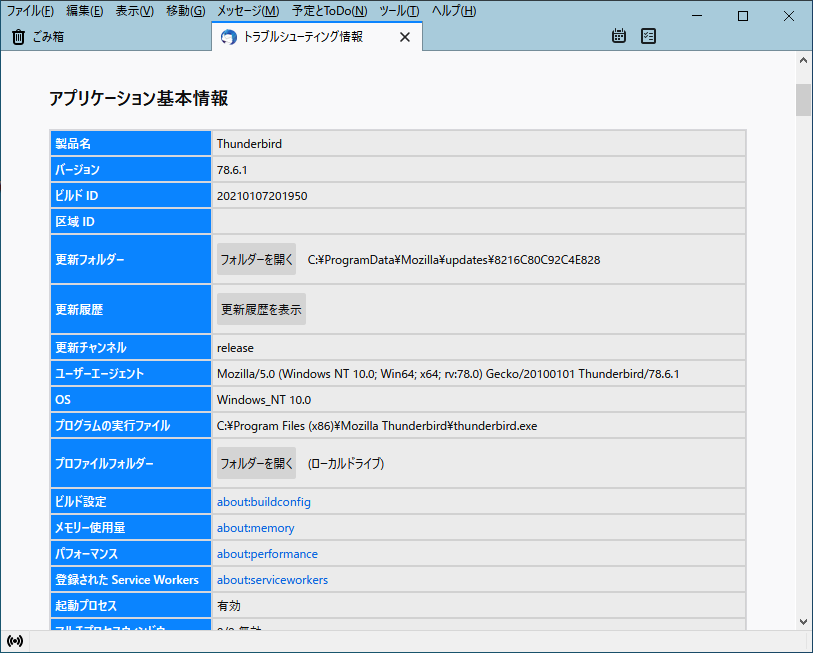Click the user agent string Mozilla/5.0
Viewport: 813px width, 653px height.
[x=448, y=373]
